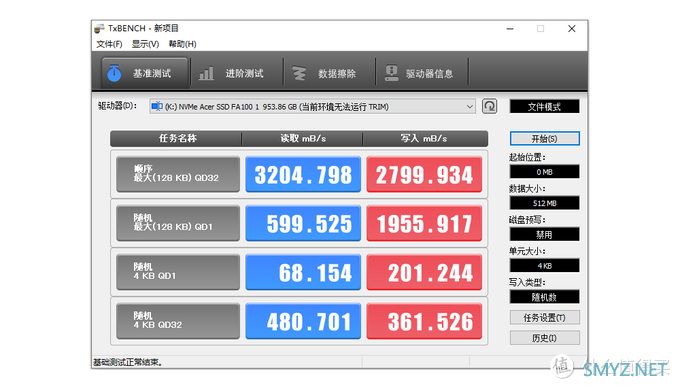This screenshot has width=680, height=389.
Task: Click the TxBENCH app icon in title bar
Action: [x=99, y=29]
